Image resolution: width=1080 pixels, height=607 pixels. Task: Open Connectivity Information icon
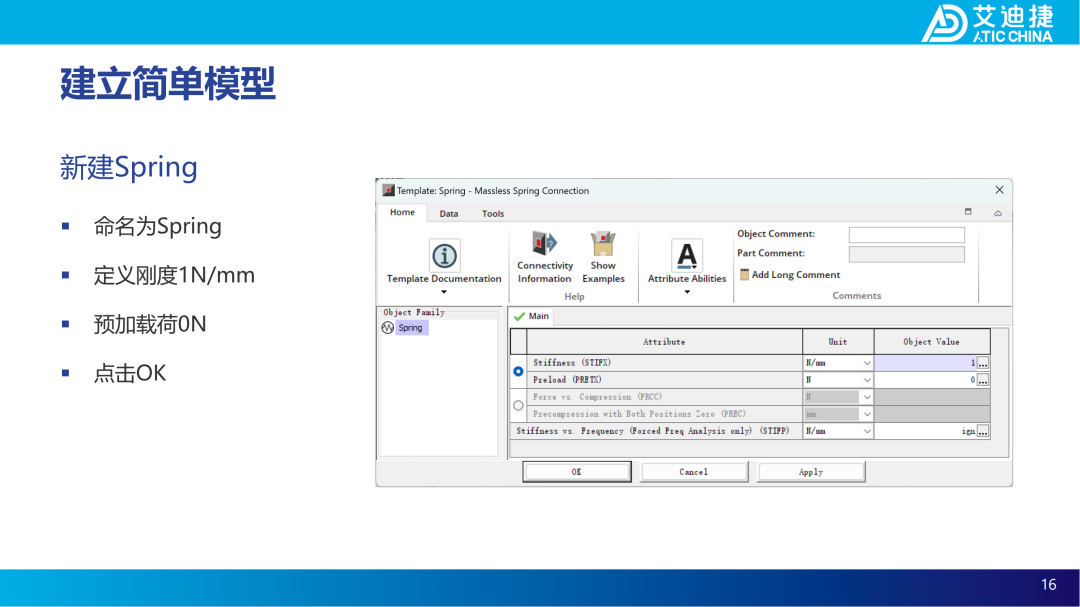544,243
